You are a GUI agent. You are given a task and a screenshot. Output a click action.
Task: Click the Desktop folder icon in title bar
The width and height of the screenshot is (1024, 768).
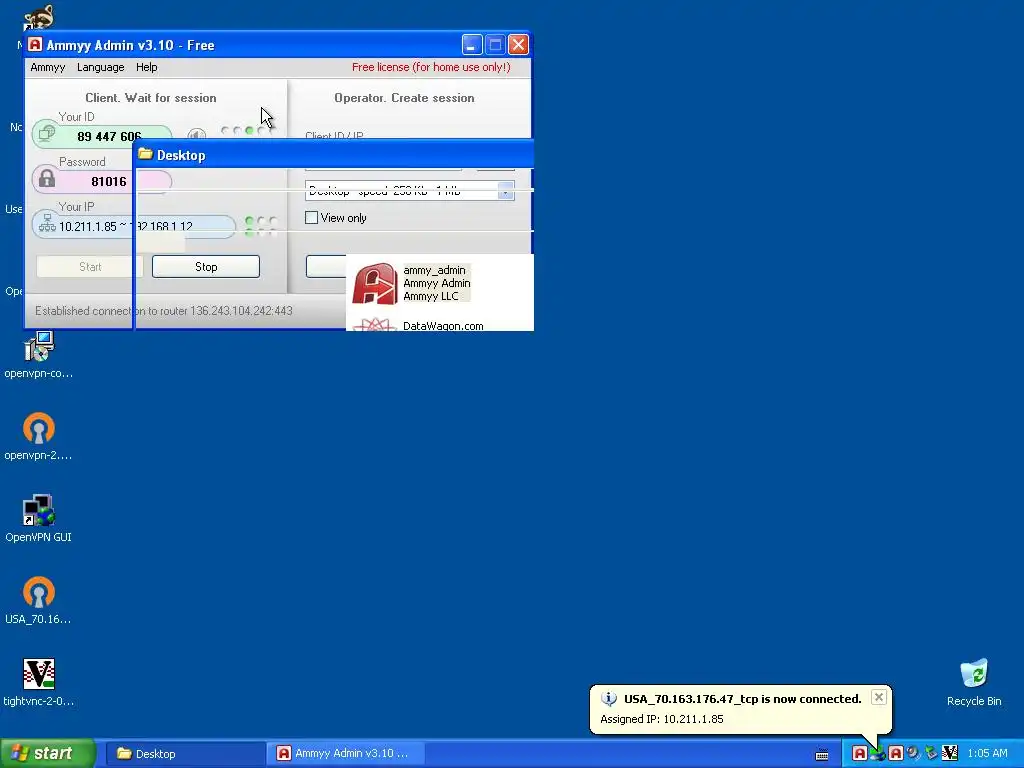(x=145, y=154)
